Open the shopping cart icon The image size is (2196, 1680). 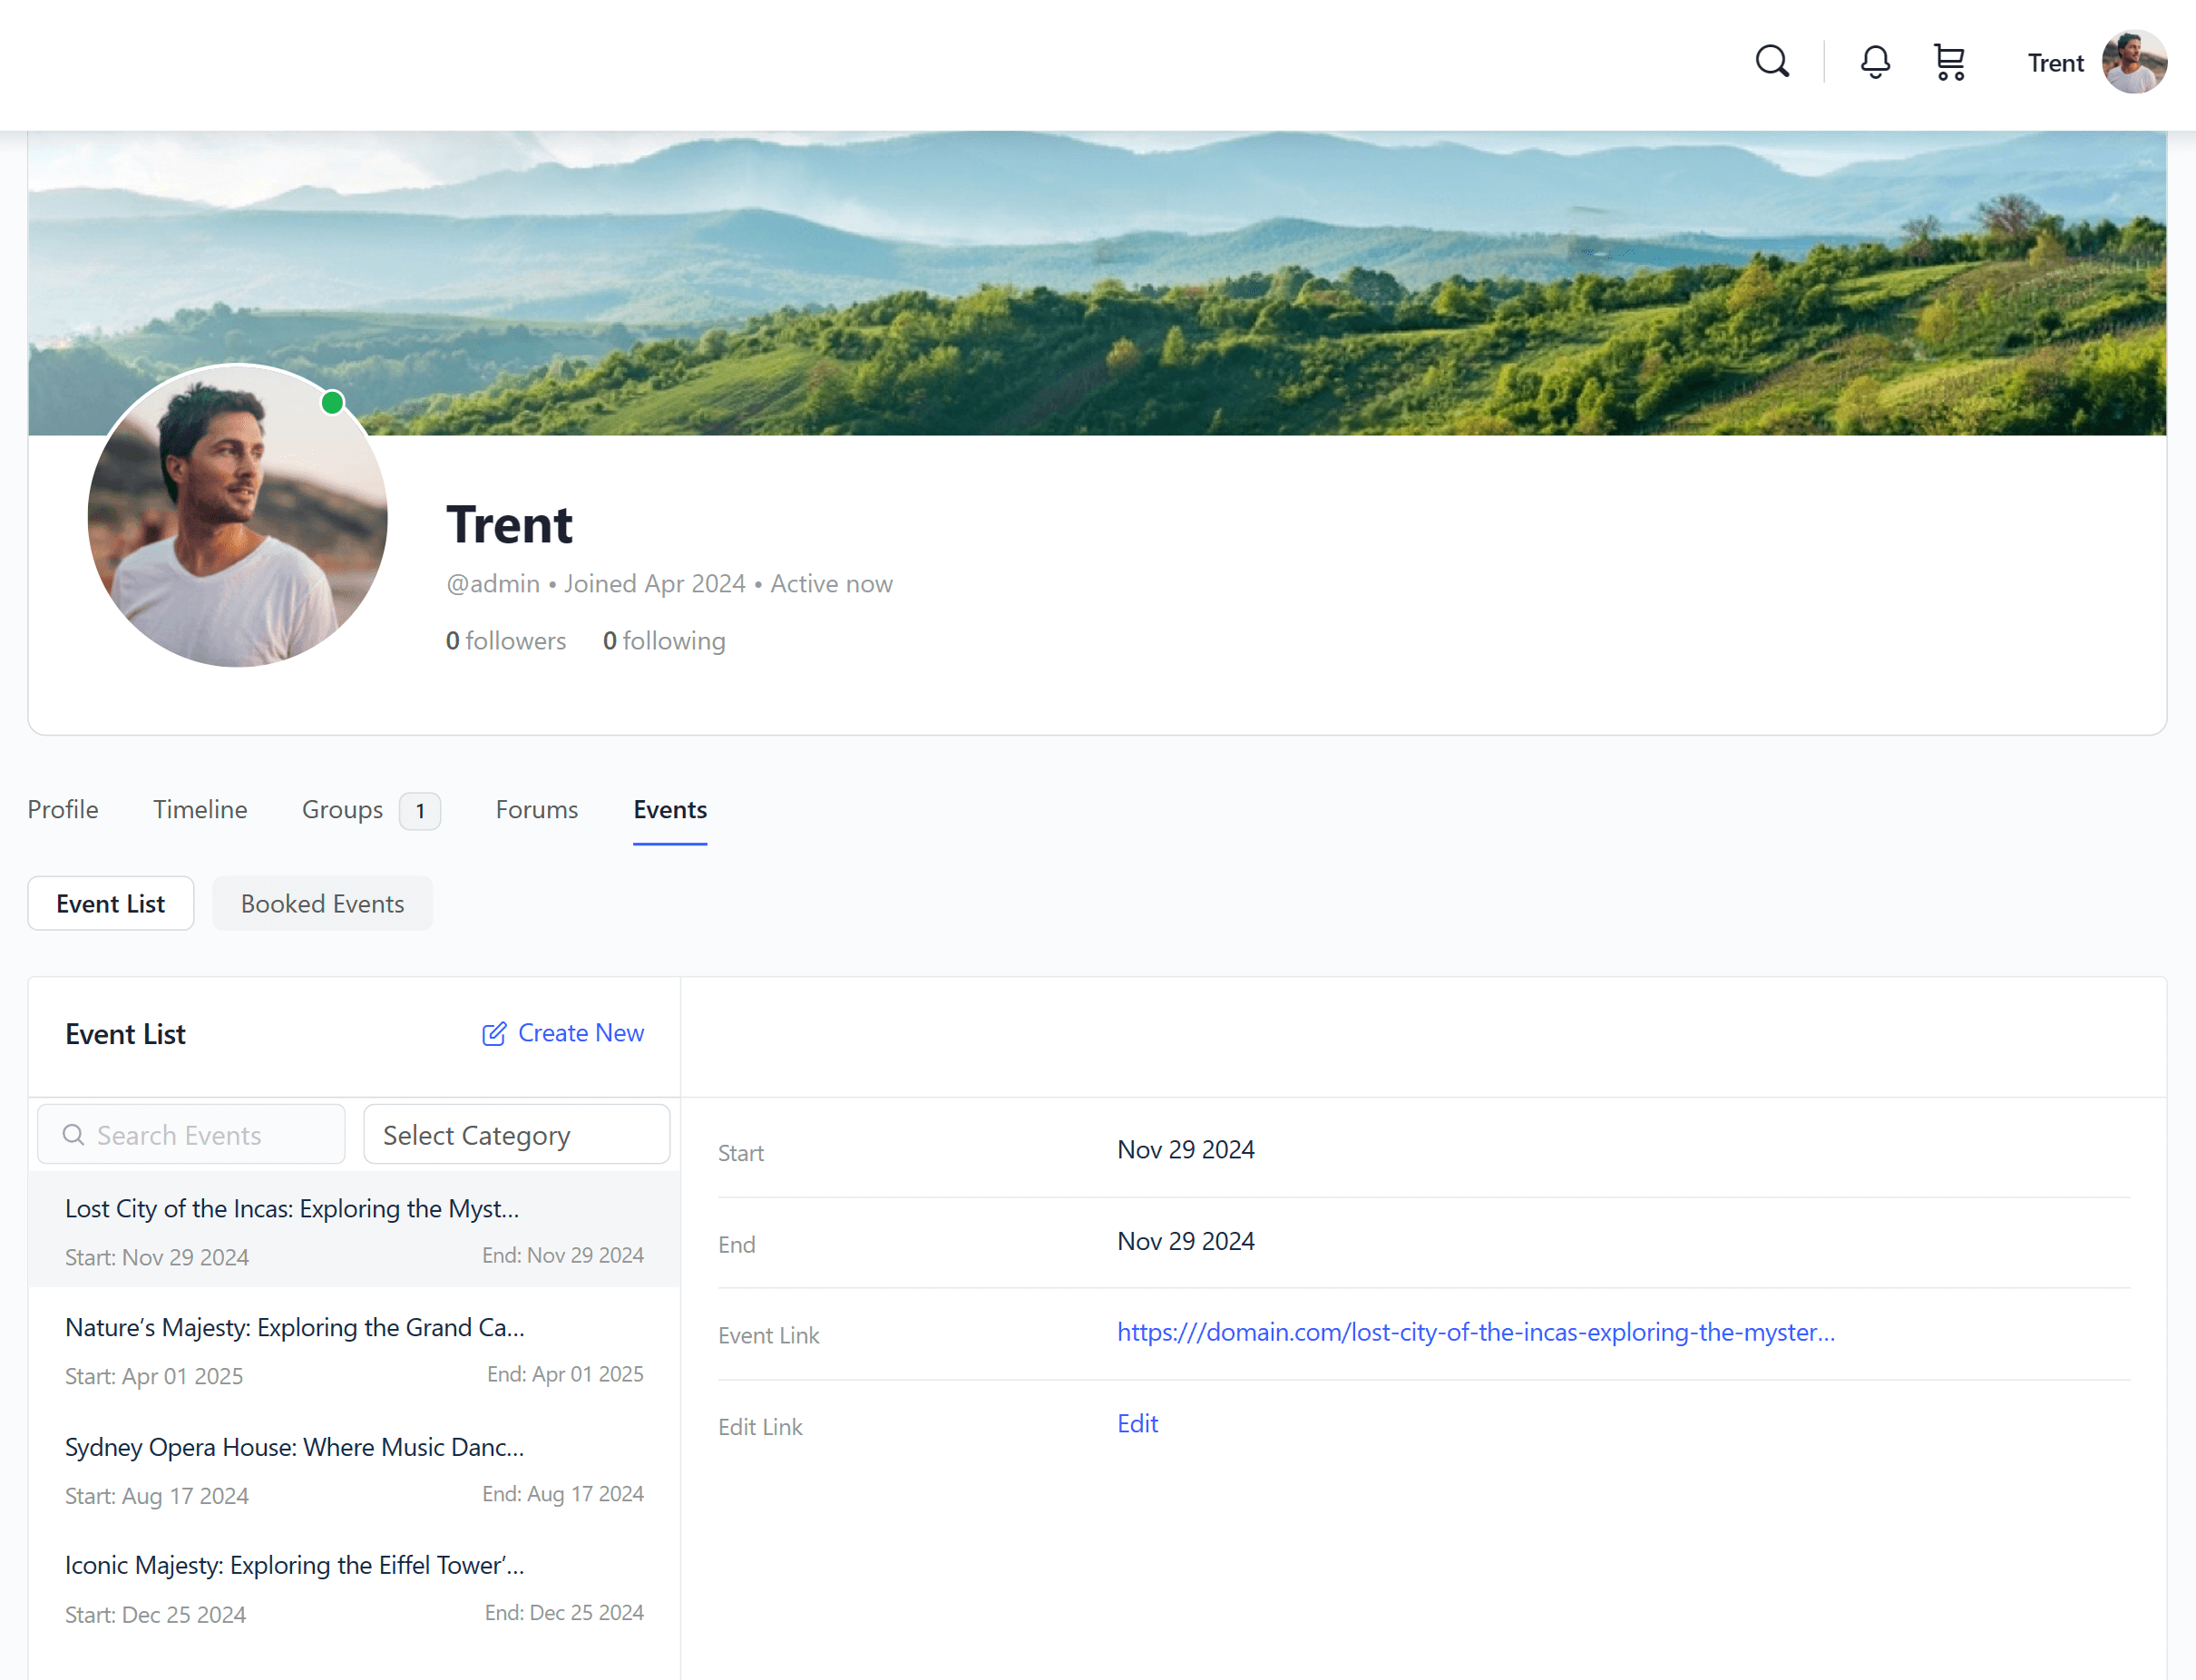coord(1949,62)
